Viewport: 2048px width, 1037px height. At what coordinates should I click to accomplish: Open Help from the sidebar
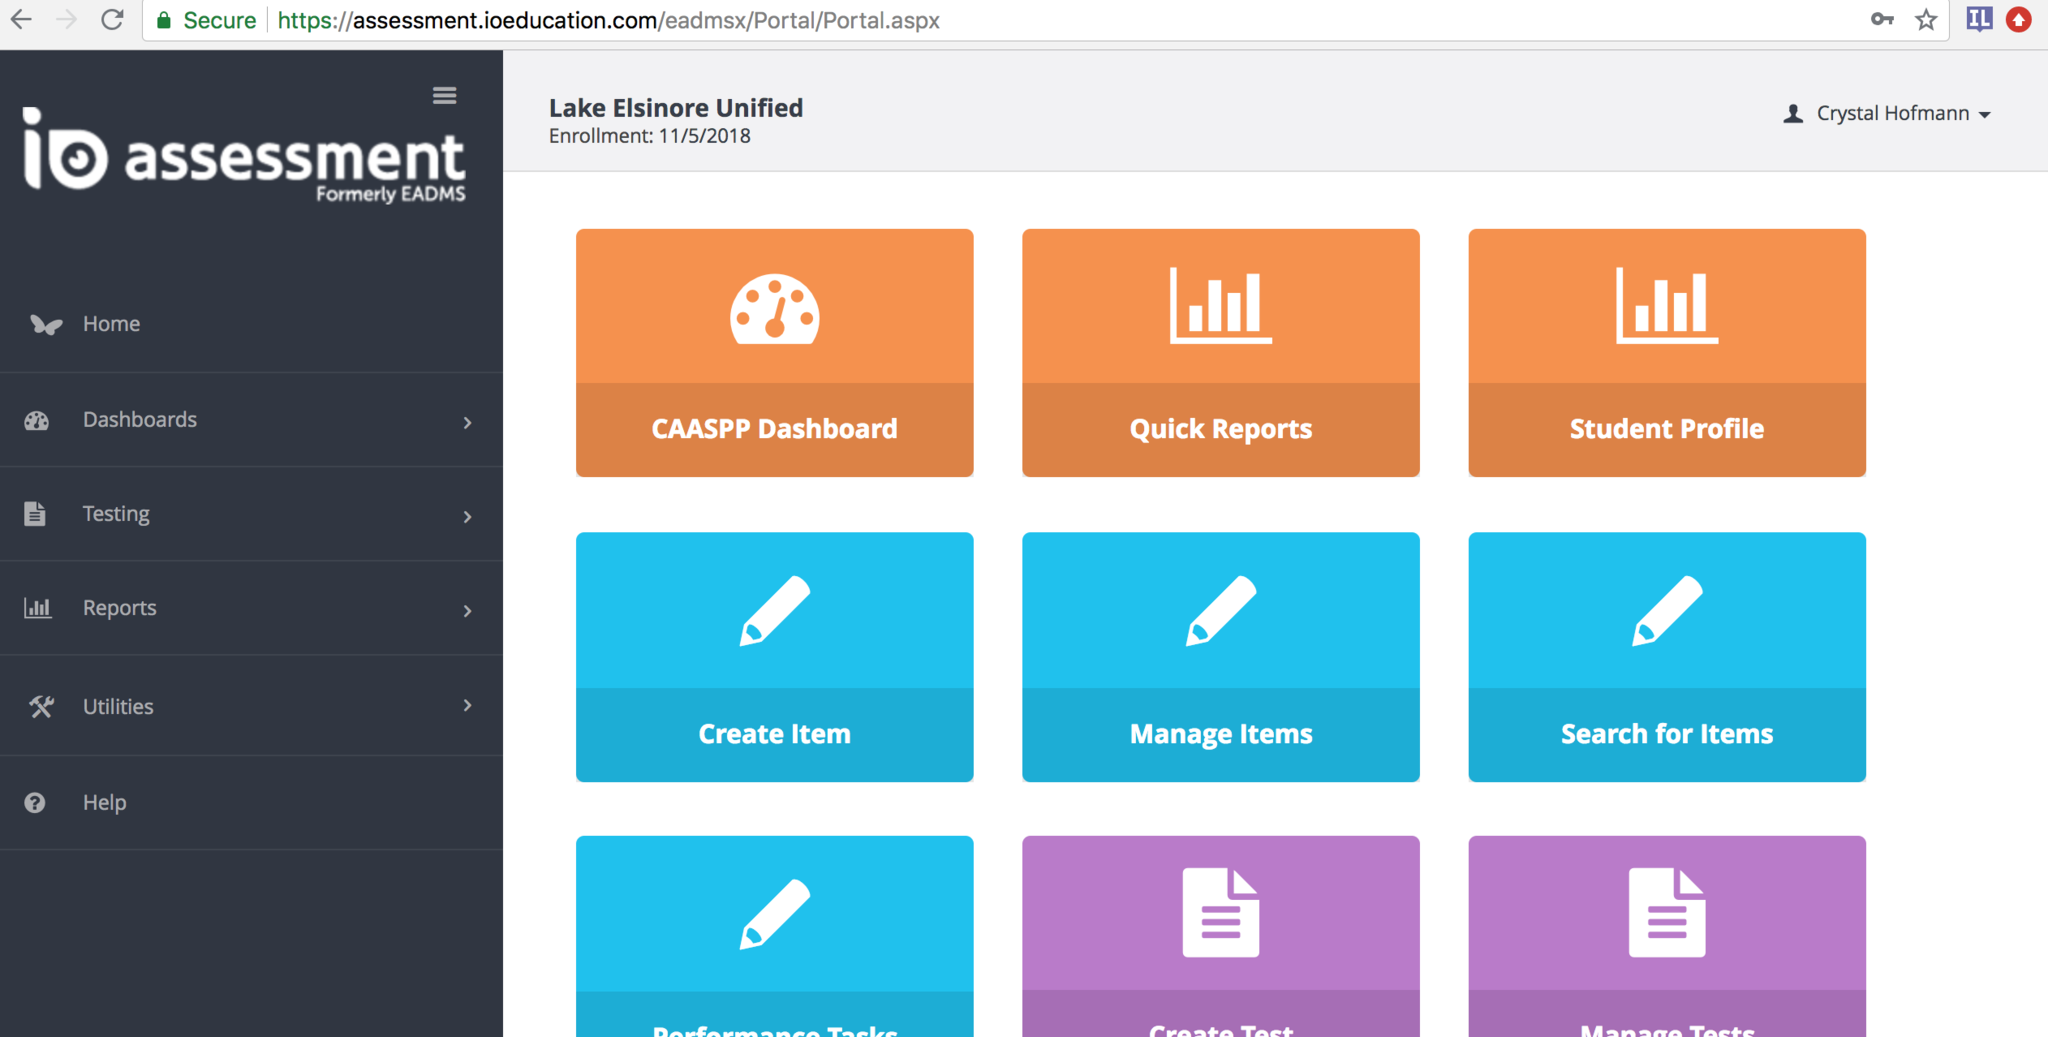click(104, 803)
